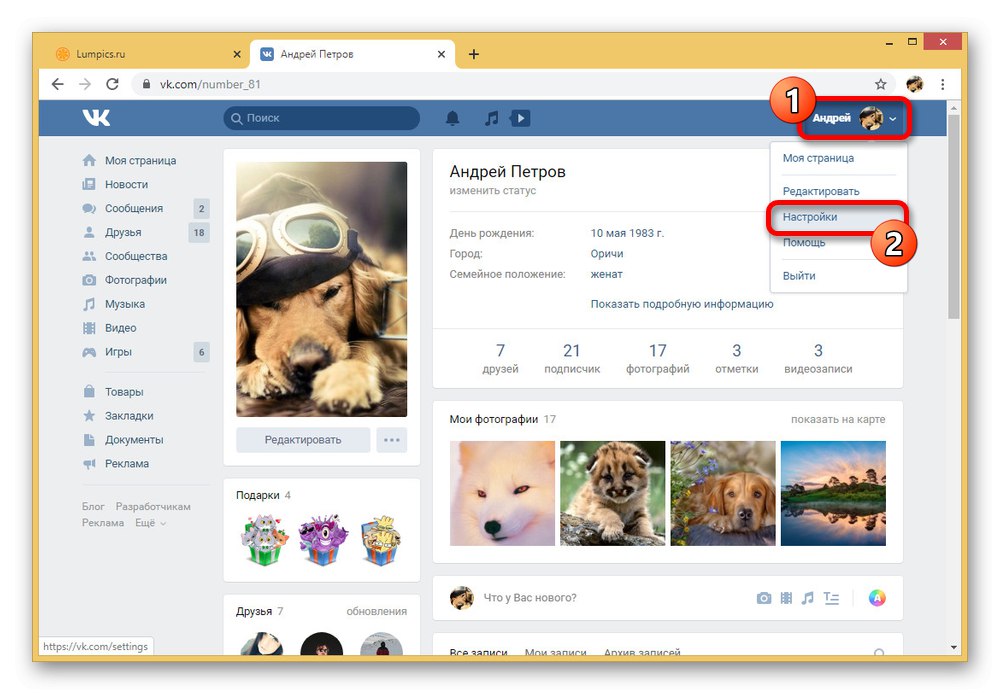1000x694 pixels.
Task: Open the dog with goggles profile photo
Action: [x=321, y=289]
